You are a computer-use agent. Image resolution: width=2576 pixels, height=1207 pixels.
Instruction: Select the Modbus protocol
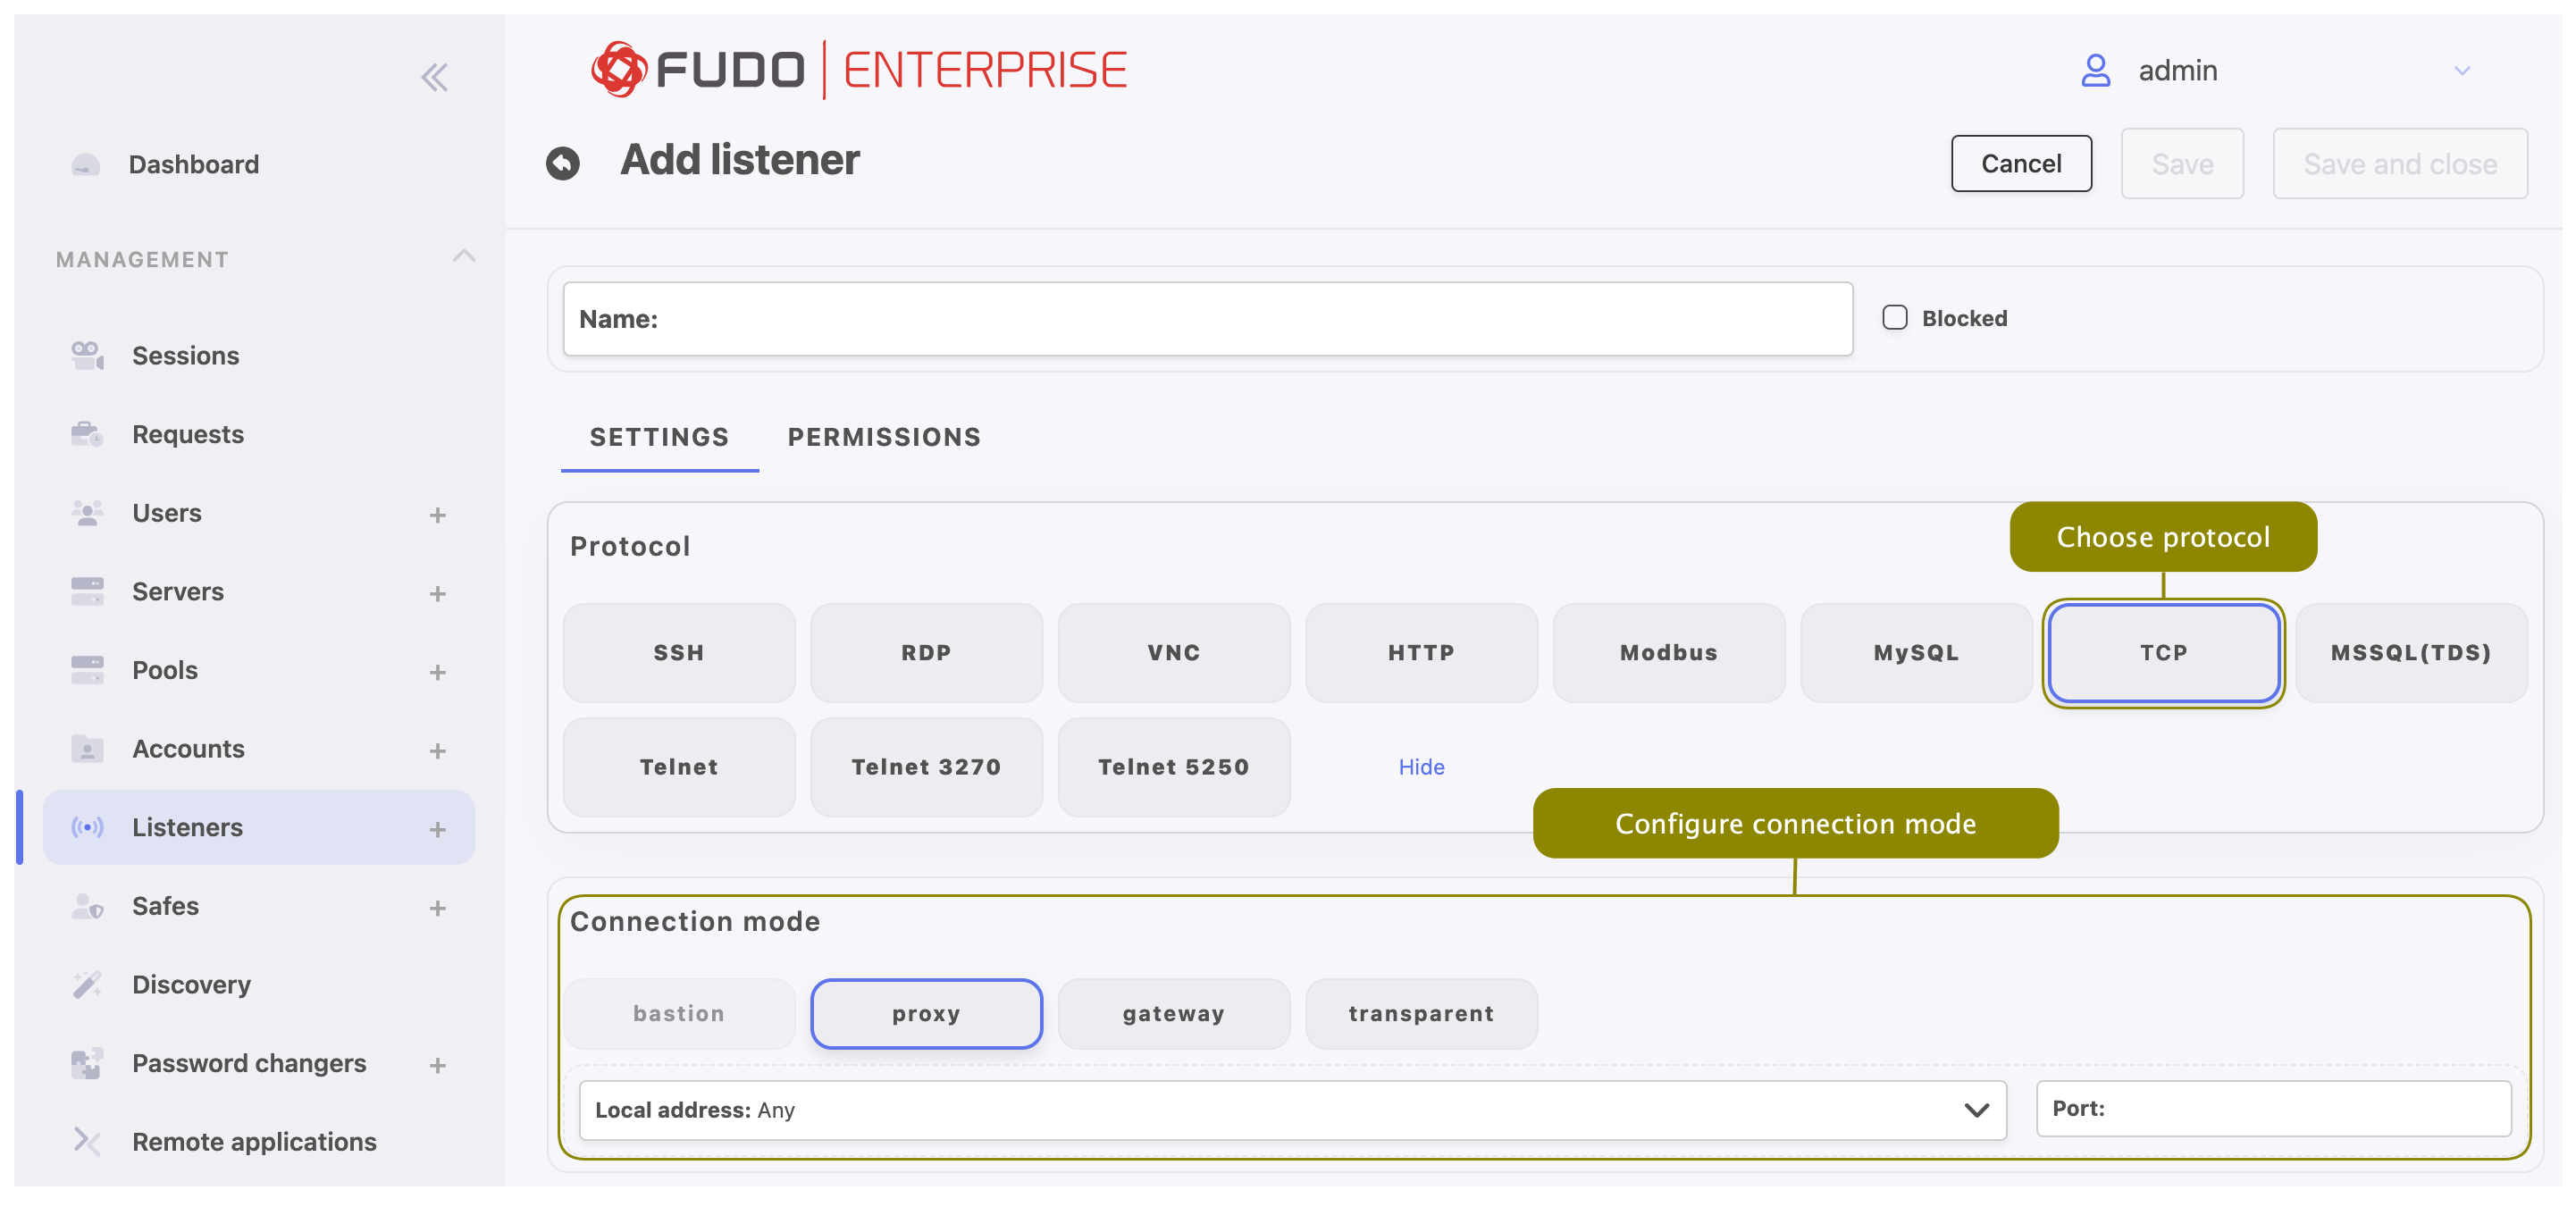(1668, 652)
